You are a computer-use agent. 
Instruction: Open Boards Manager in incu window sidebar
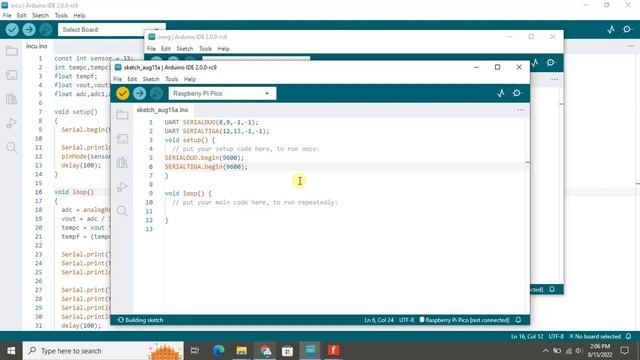[11, 75]
